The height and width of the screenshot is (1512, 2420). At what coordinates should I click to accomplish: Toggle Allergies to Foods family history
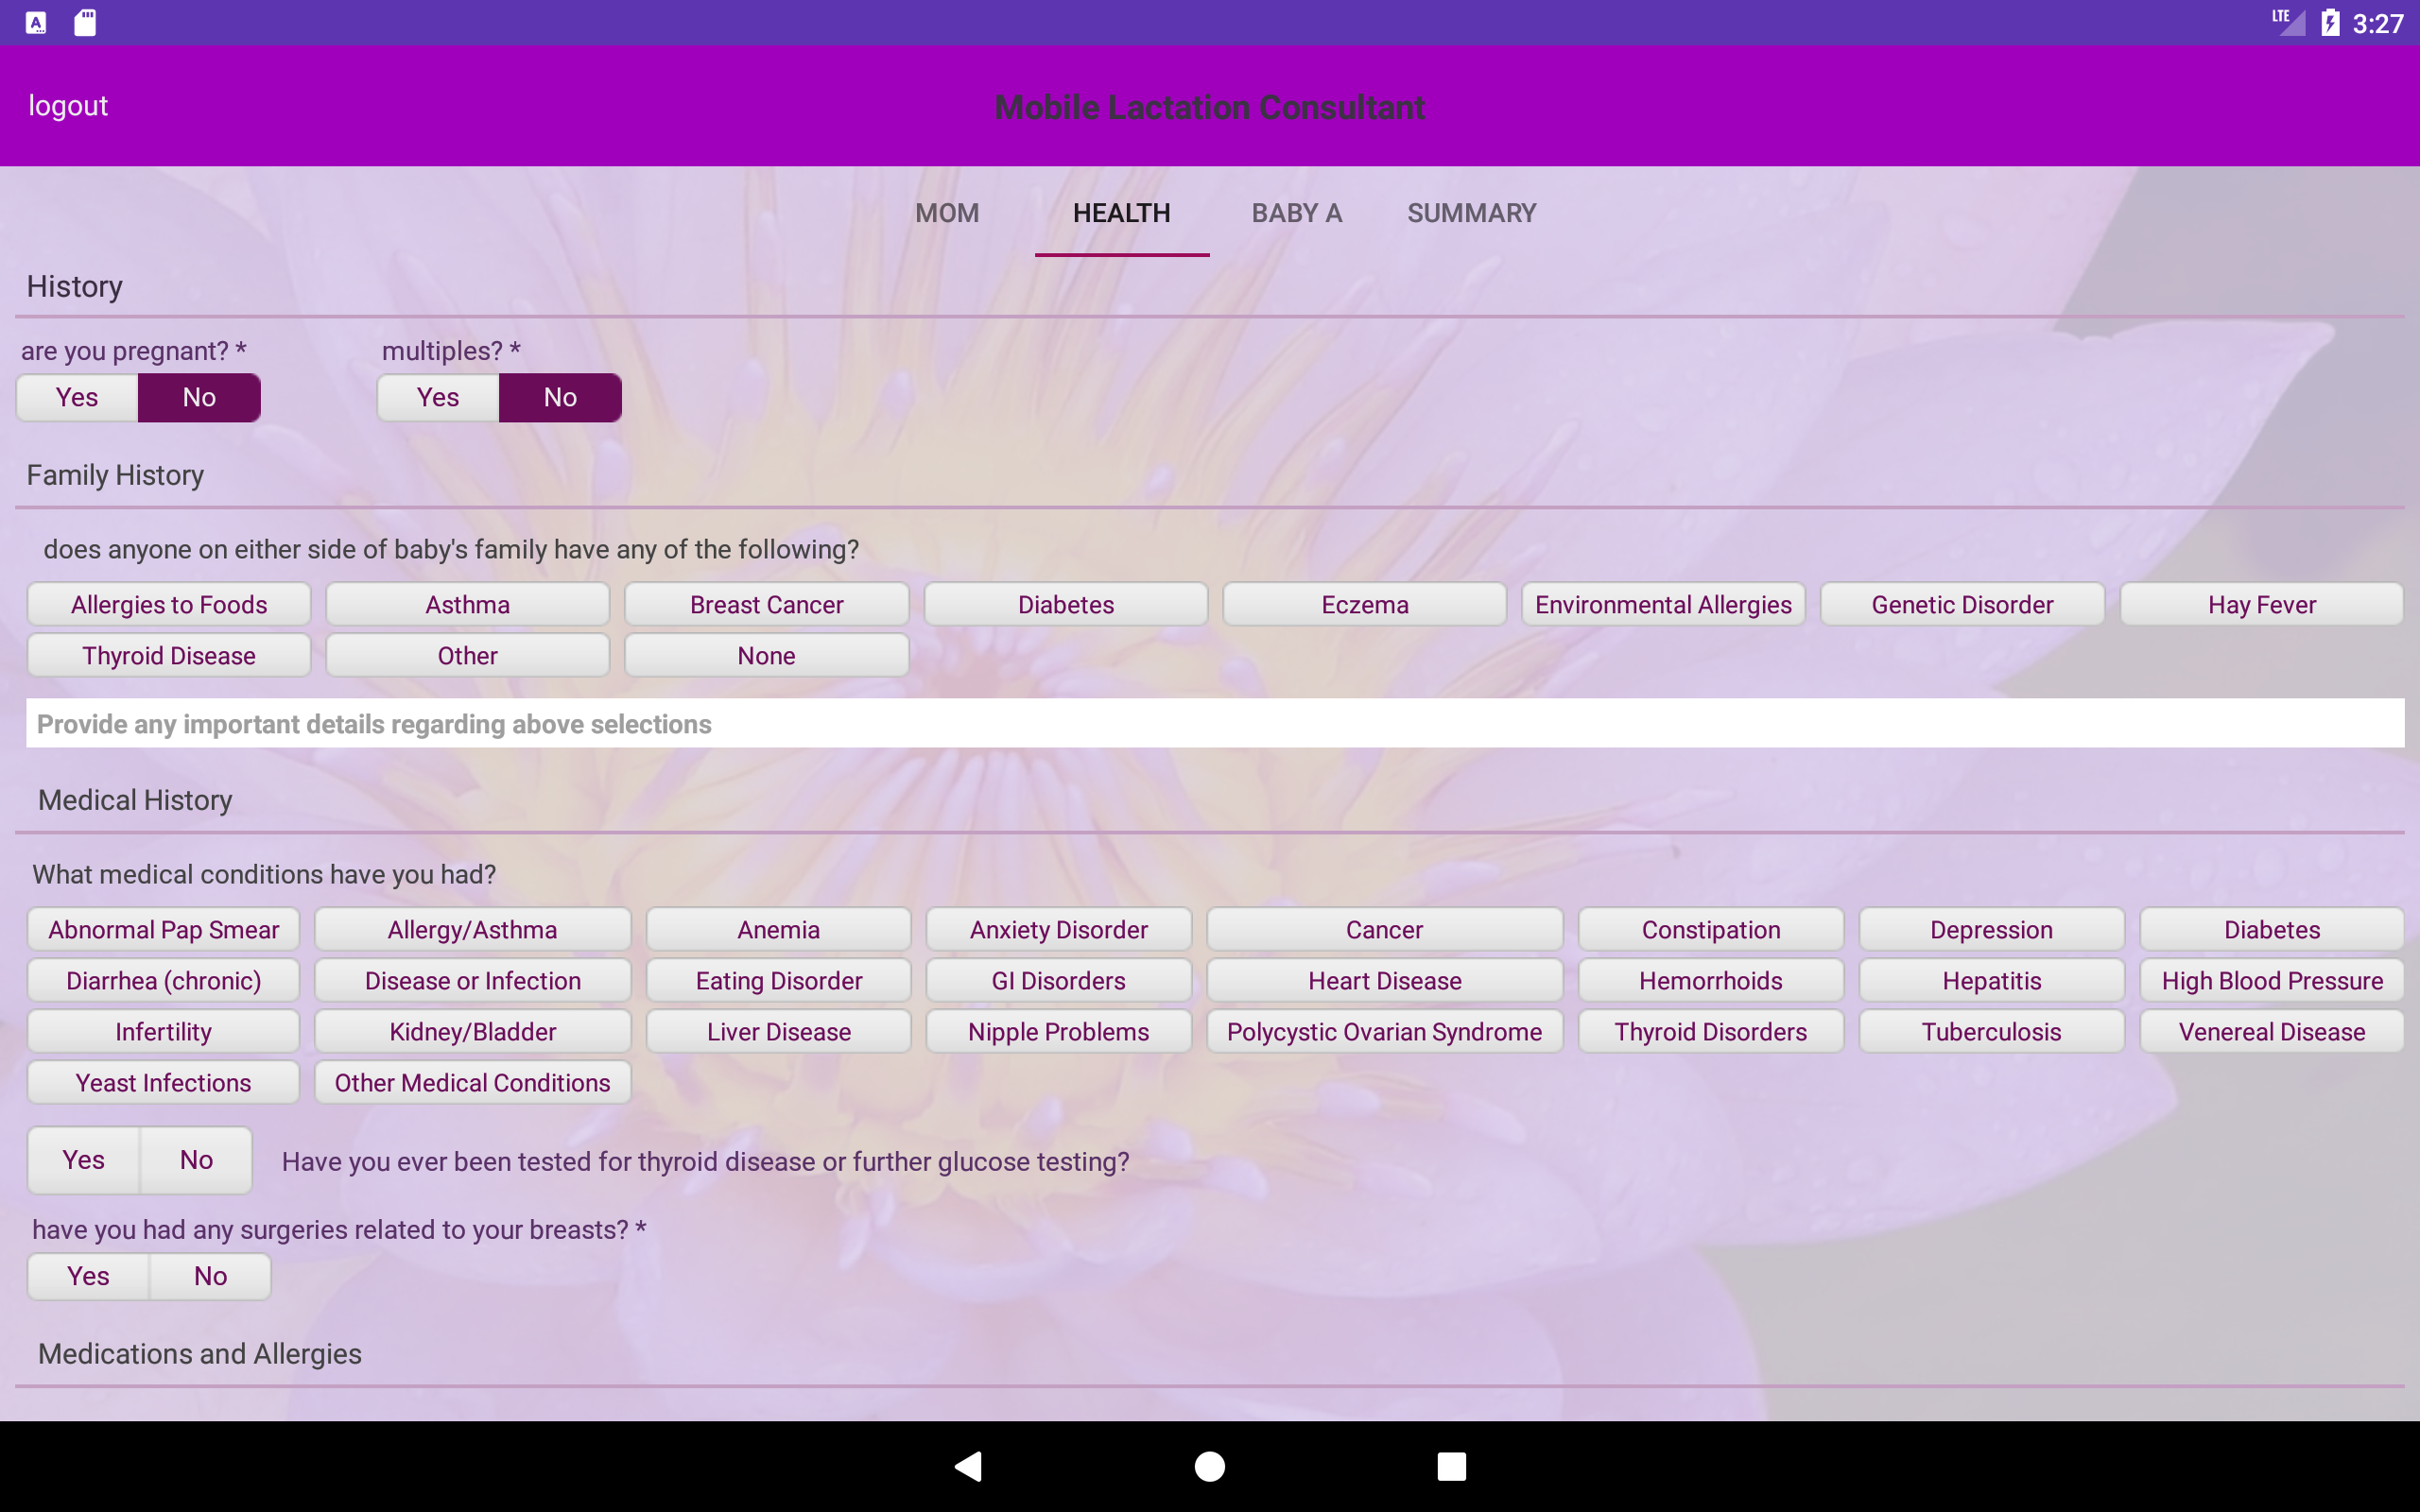click(x=169, y=604)
